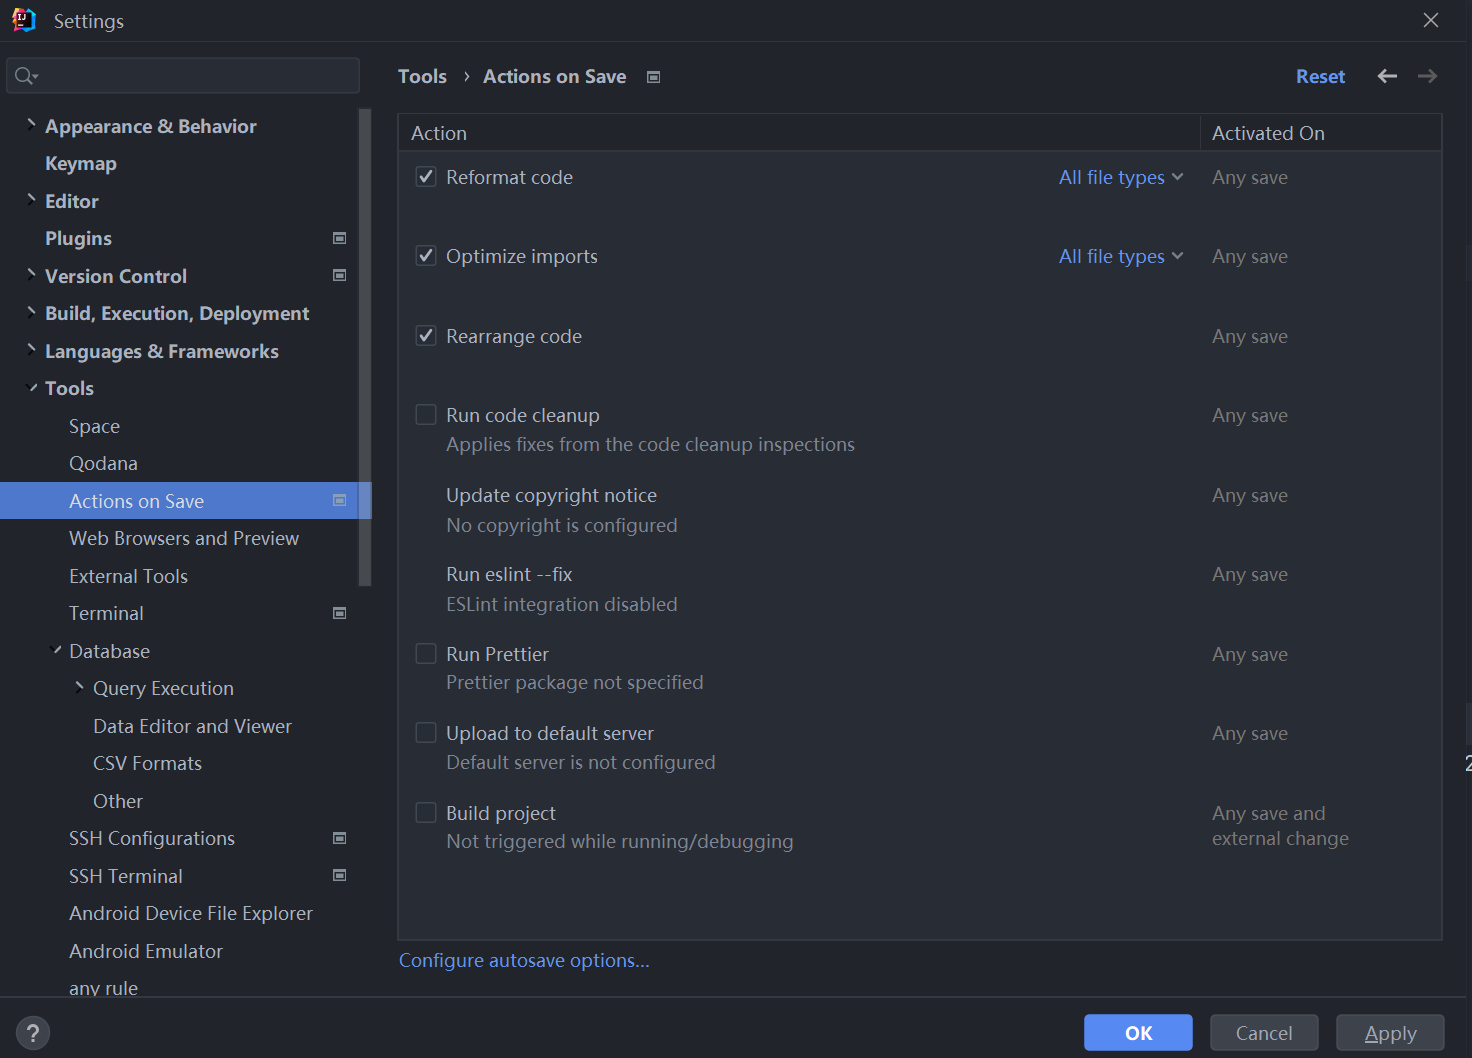Disable Reformat code on save
The height and width of the screenshot is (1058, 1472).
coord(425,176)
